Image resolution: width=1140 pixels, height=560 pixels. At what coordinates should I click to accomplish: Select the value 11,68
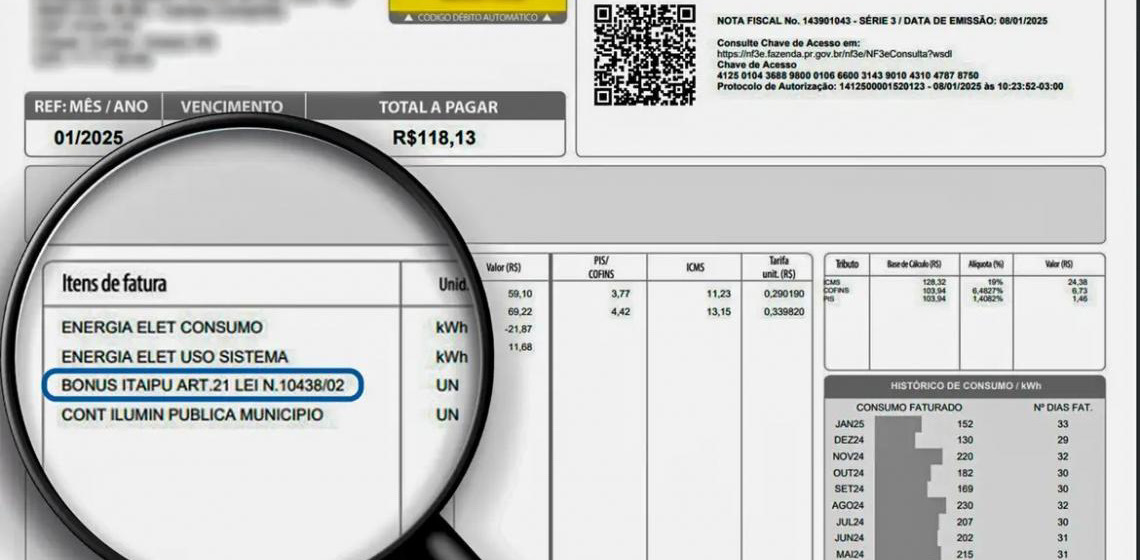tap(520, 347)
